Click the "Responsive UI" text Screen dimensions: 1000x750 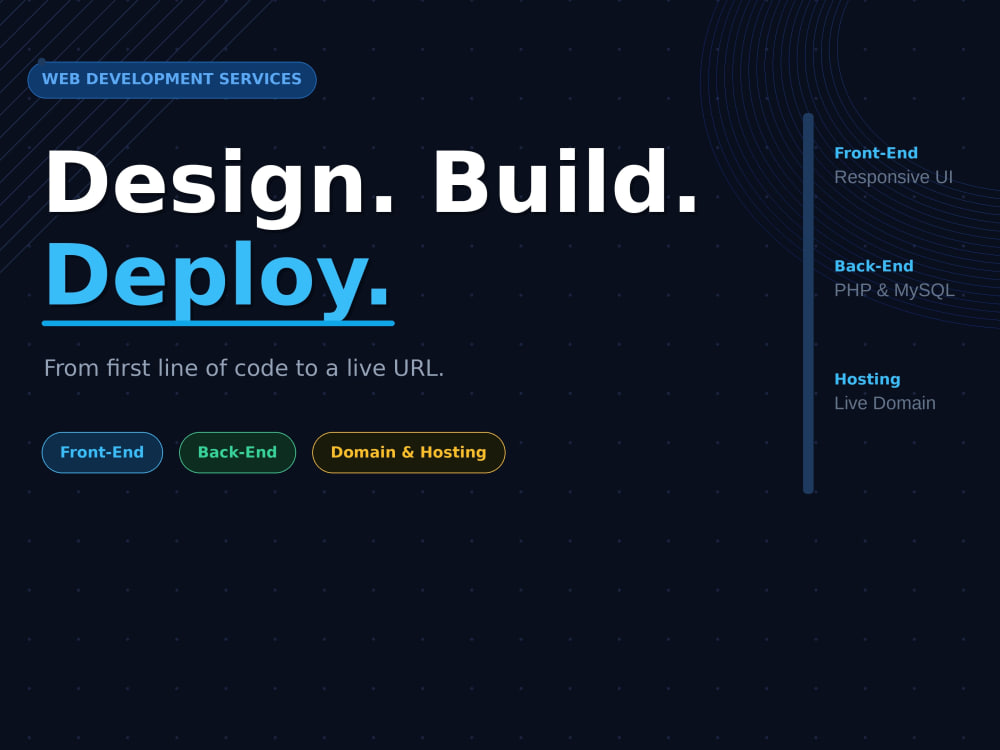[x=893, y=177]
